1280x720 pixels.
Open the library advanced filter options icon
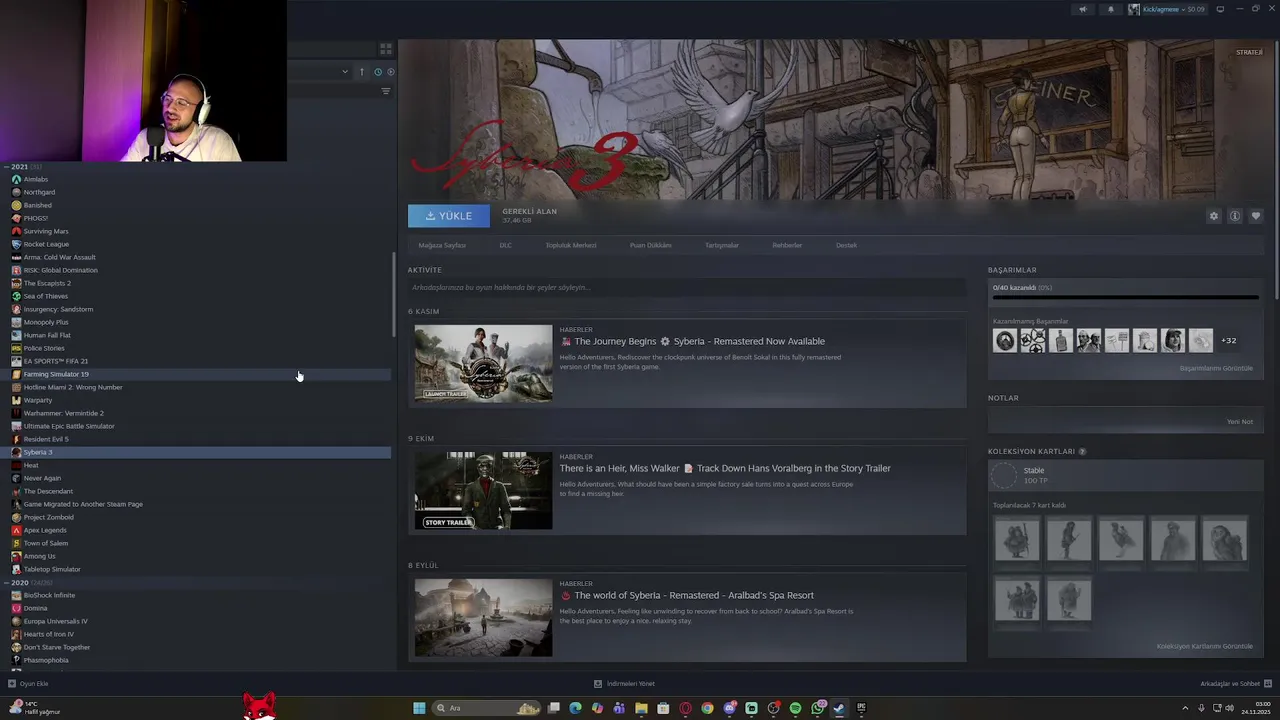click(386, 91)
